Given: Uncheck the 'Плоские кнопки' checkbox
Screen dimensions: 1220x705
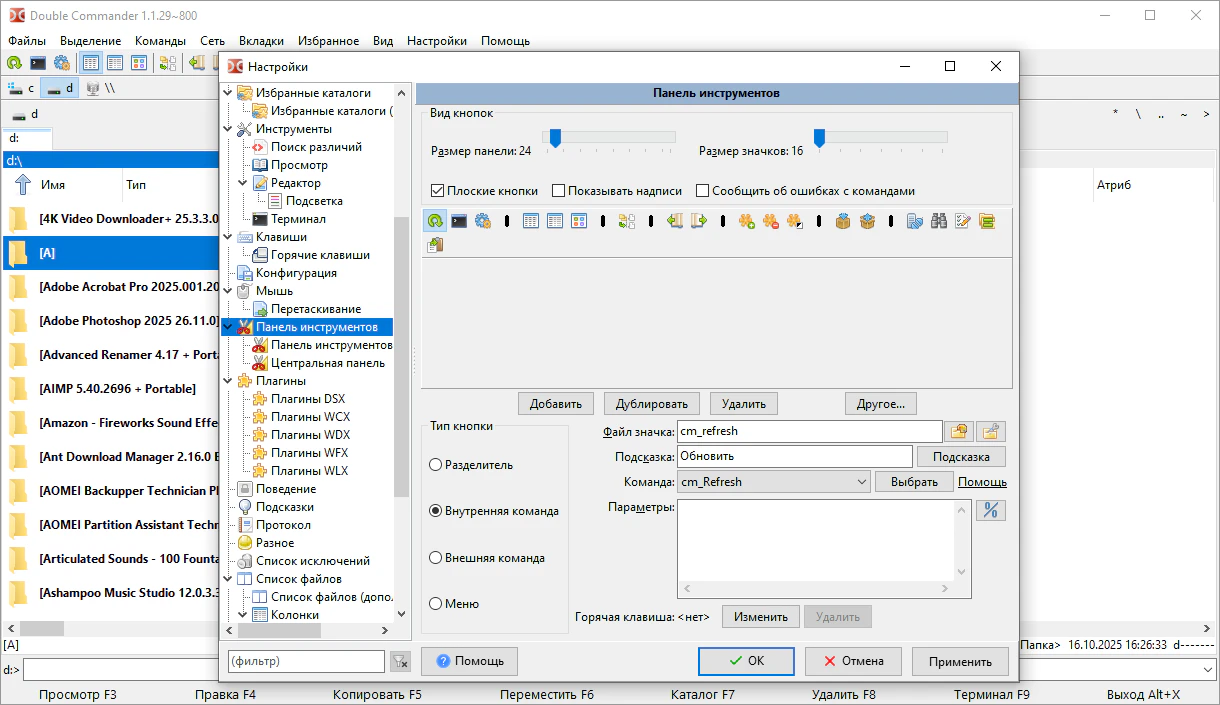Looking at the screenshot, I should [x=437, y=190].
